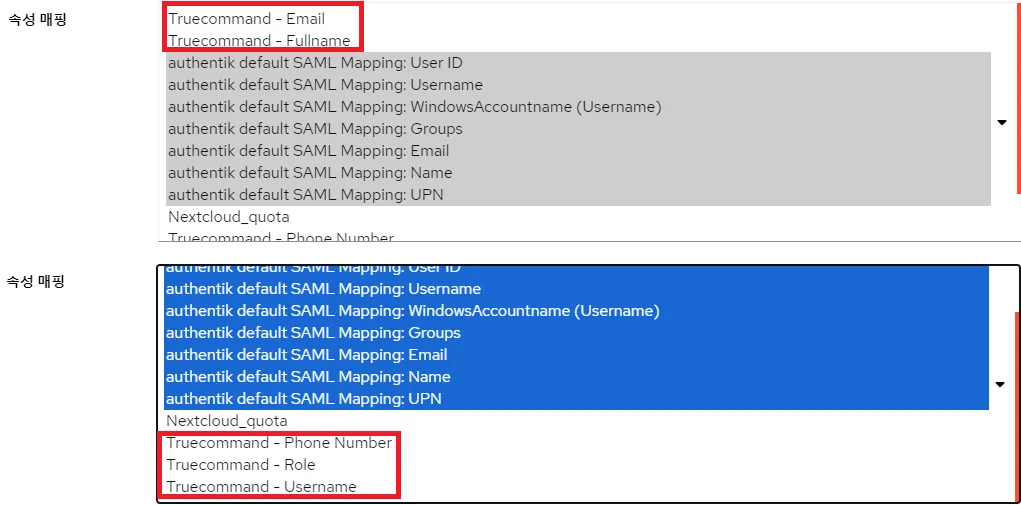Screen dimensions: 1021x505
Task: Pick SAML Mapping: UPN in blue-highlighted list
Action: (576, 398)
